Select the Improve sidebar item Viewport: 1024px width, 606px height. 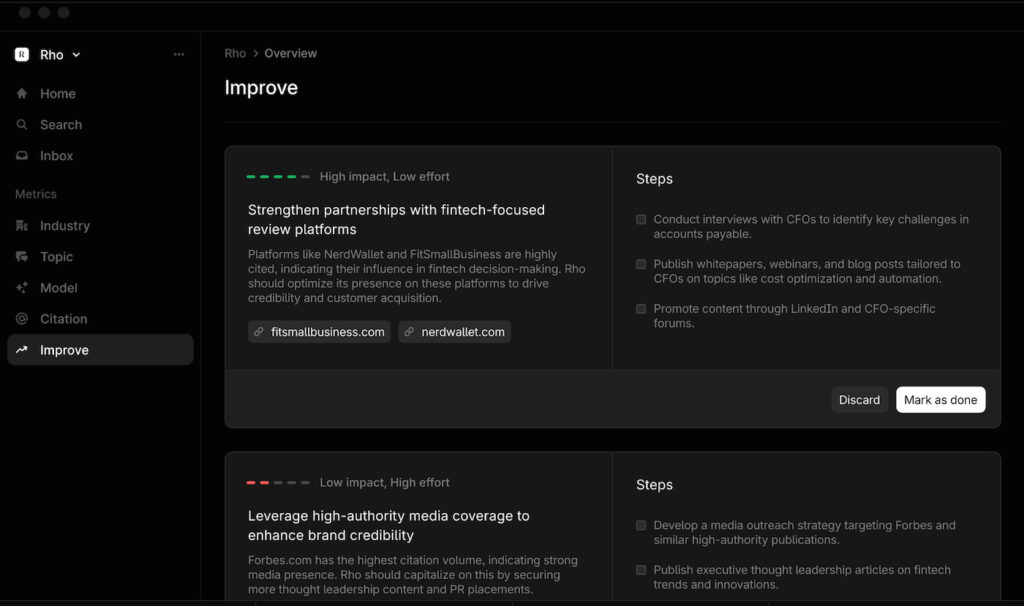pos(100,349)
